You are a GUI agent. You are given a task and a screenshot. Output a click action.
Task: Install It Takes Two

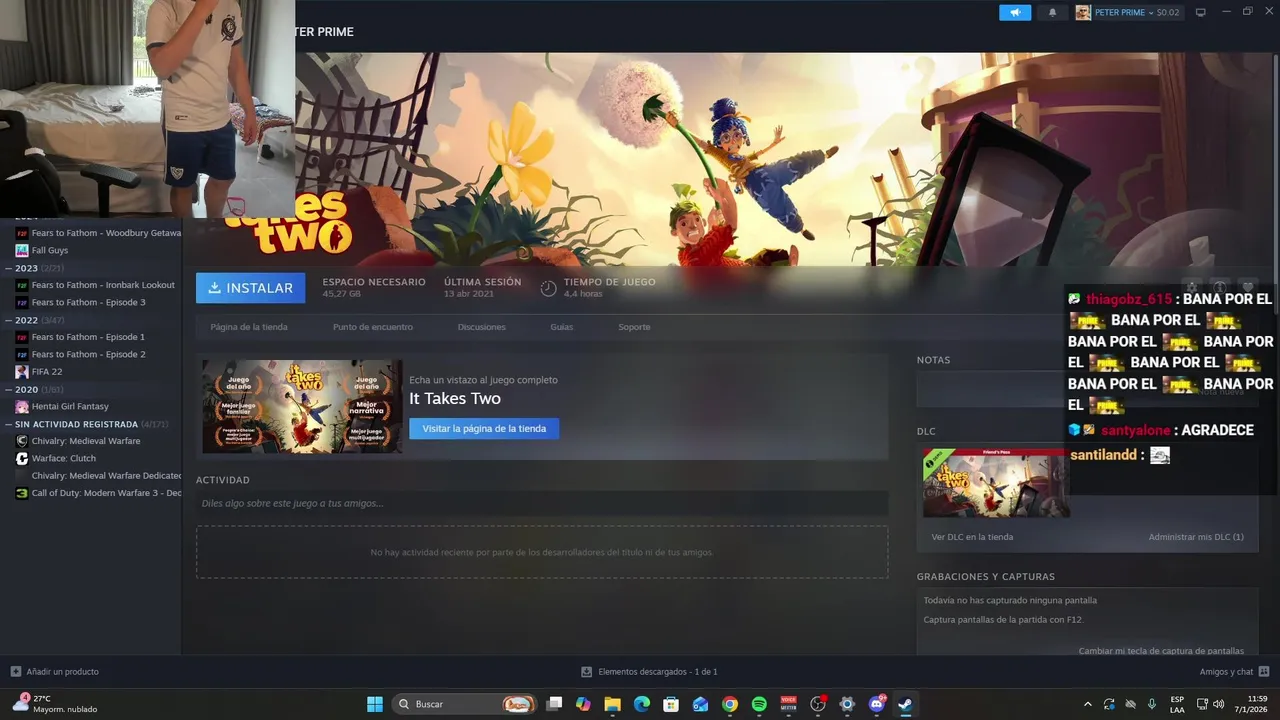coord(250,288)
